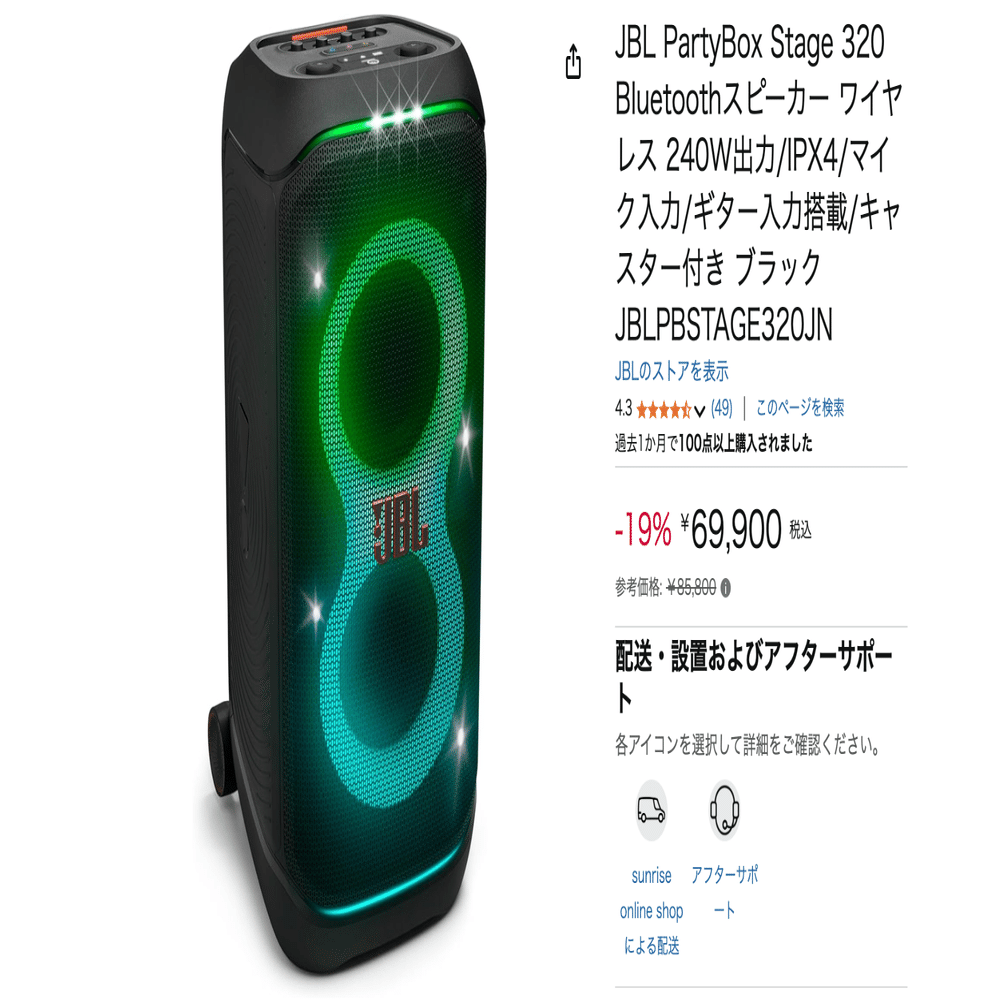
Task: Visit JBLのストアを表示 store link
Action: click(672, 371)
